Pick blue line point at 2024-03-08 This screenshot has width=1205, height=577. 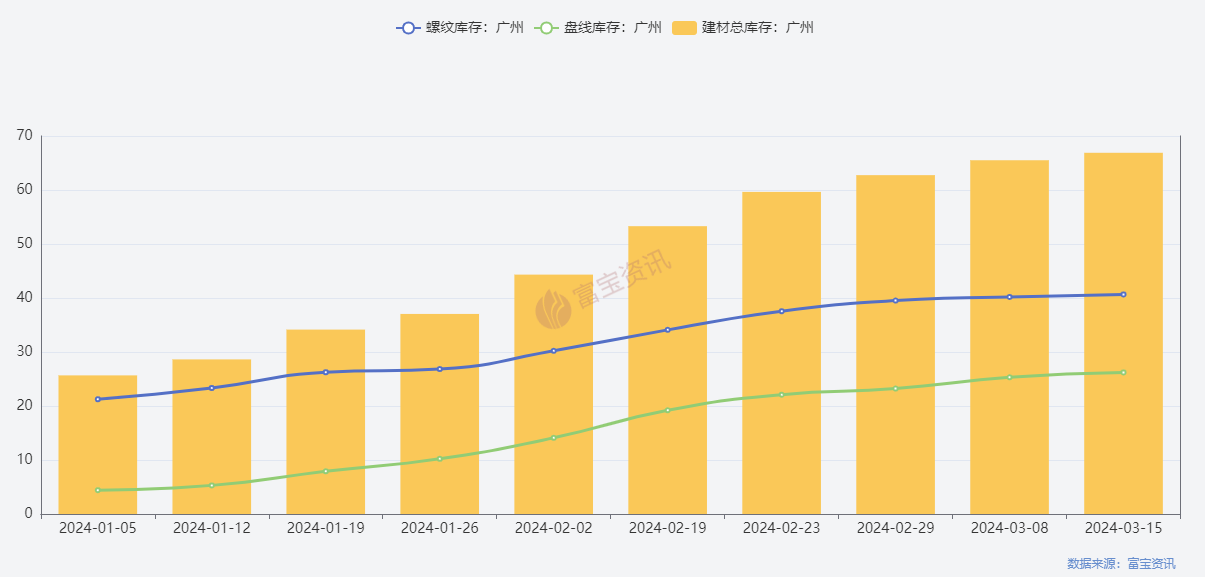pyautogui.click(x=1010, y=297)
